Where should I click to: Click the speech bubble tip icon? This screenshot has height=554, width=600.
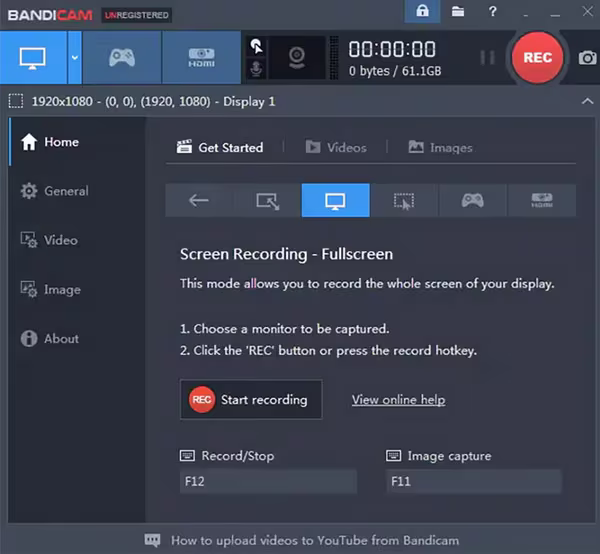[152, 540]
